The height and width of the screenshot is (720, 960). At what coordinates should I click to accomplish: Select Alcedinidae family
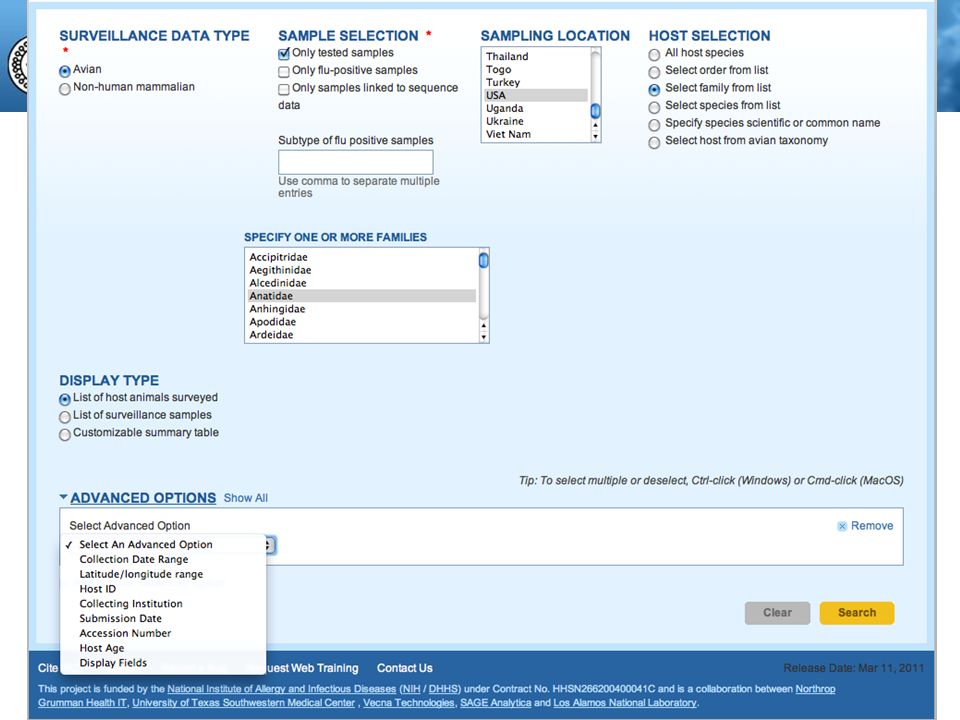pos(362,283)
